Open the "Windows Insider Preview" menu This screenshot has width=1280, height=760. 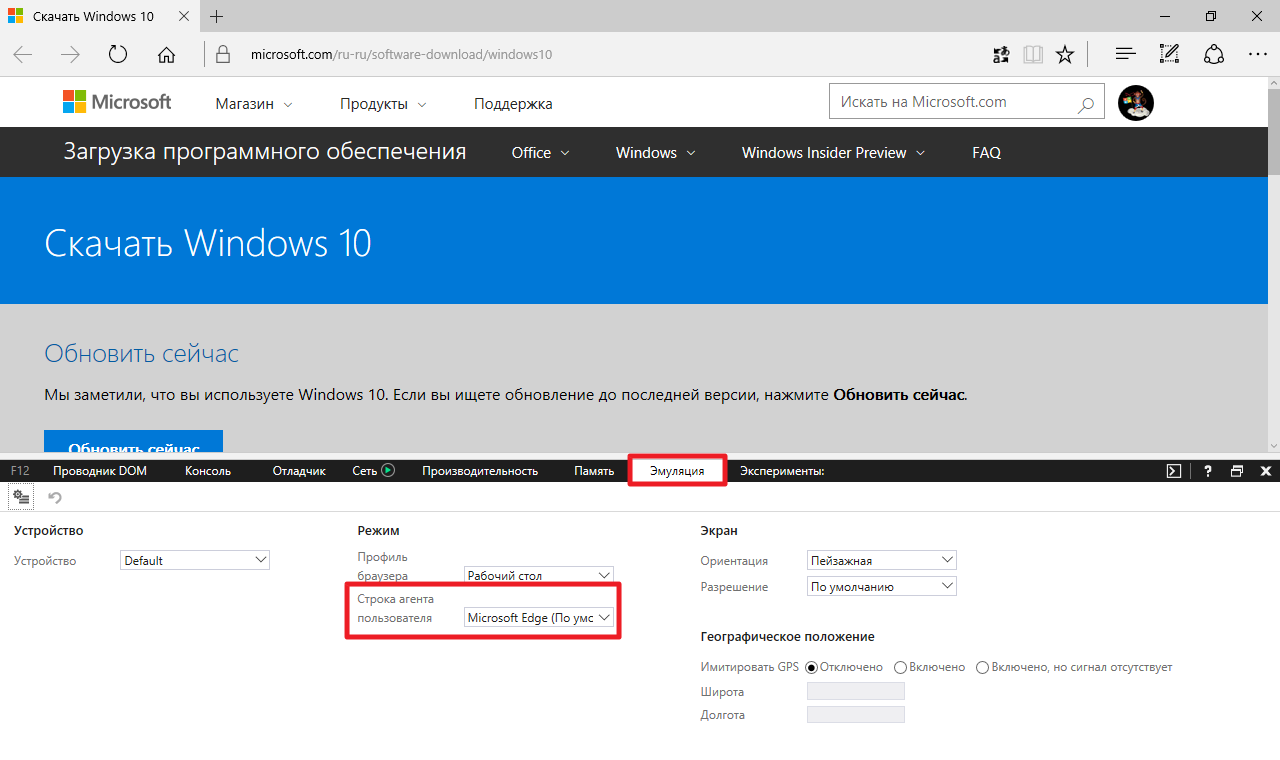pos(833,153)
